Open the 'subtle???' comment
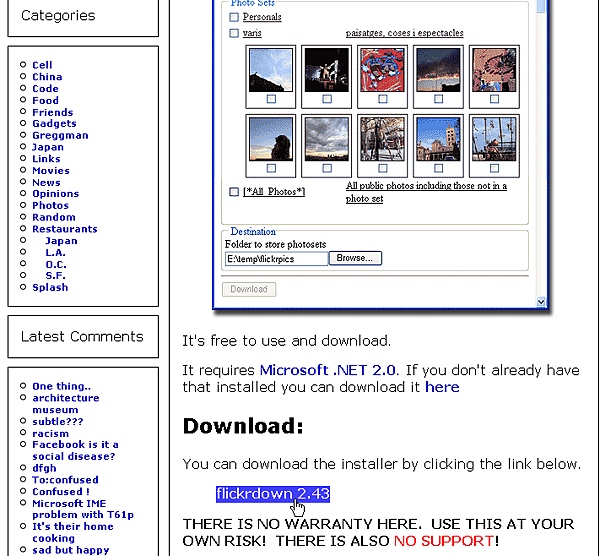This screenshot has height=556, width=600. tap(57, 422)
